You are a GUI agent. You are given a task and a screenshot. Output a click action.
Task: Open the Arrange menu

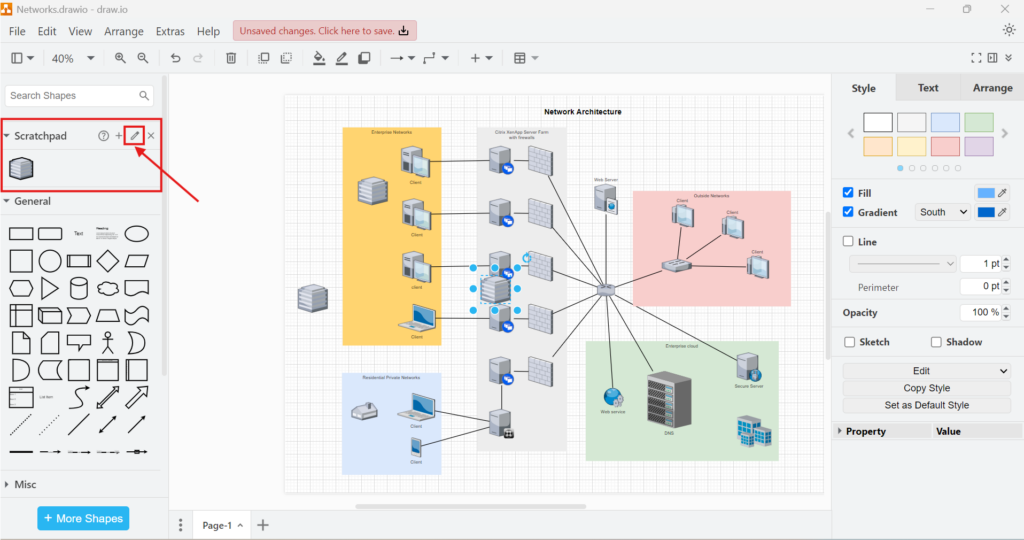(x=124, y=31)
